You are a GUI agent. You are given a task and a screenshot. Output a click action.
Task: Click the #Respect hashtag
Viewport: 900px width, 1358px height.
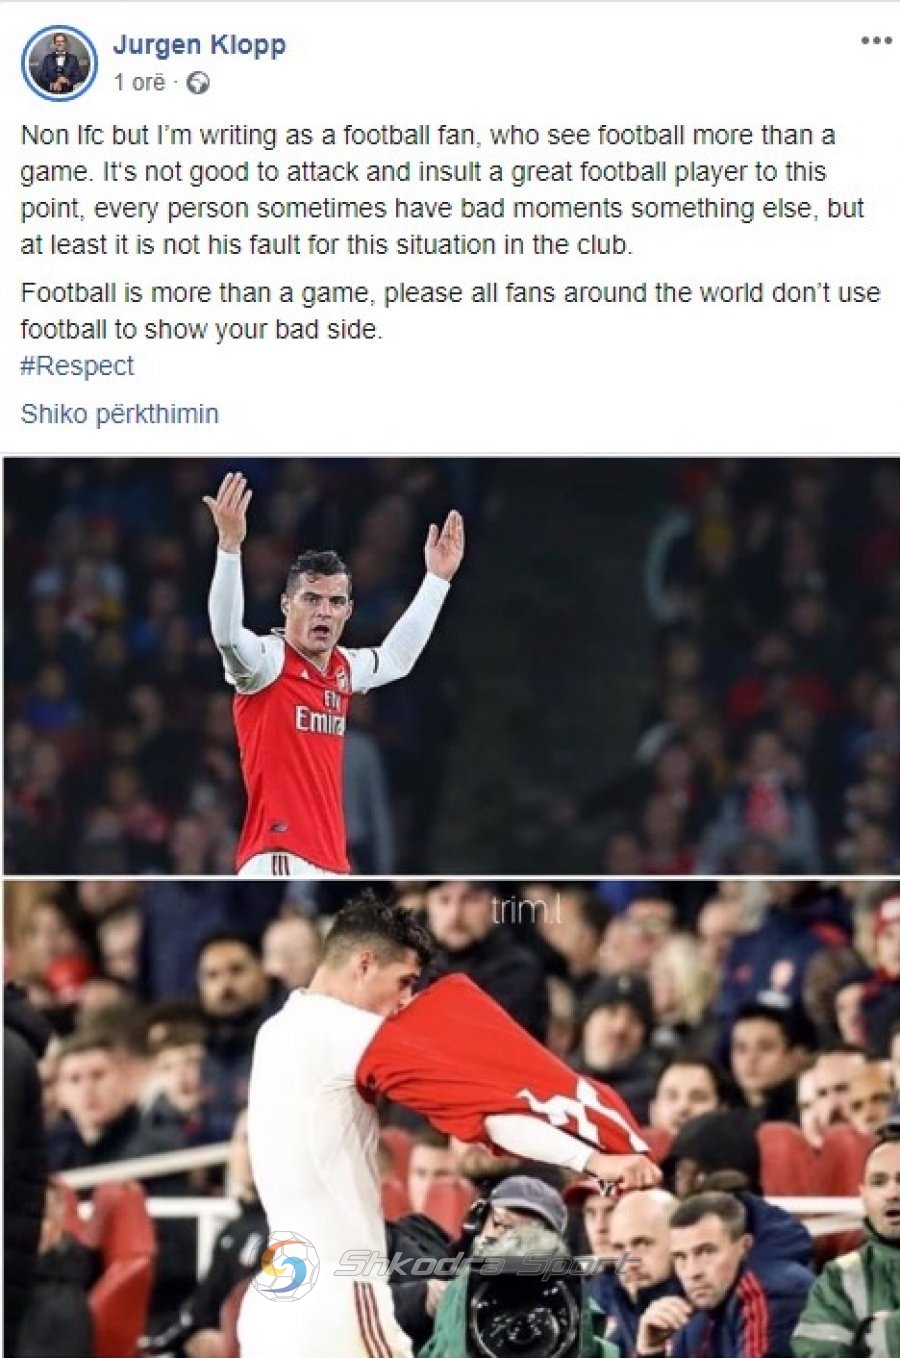(77, 366)
